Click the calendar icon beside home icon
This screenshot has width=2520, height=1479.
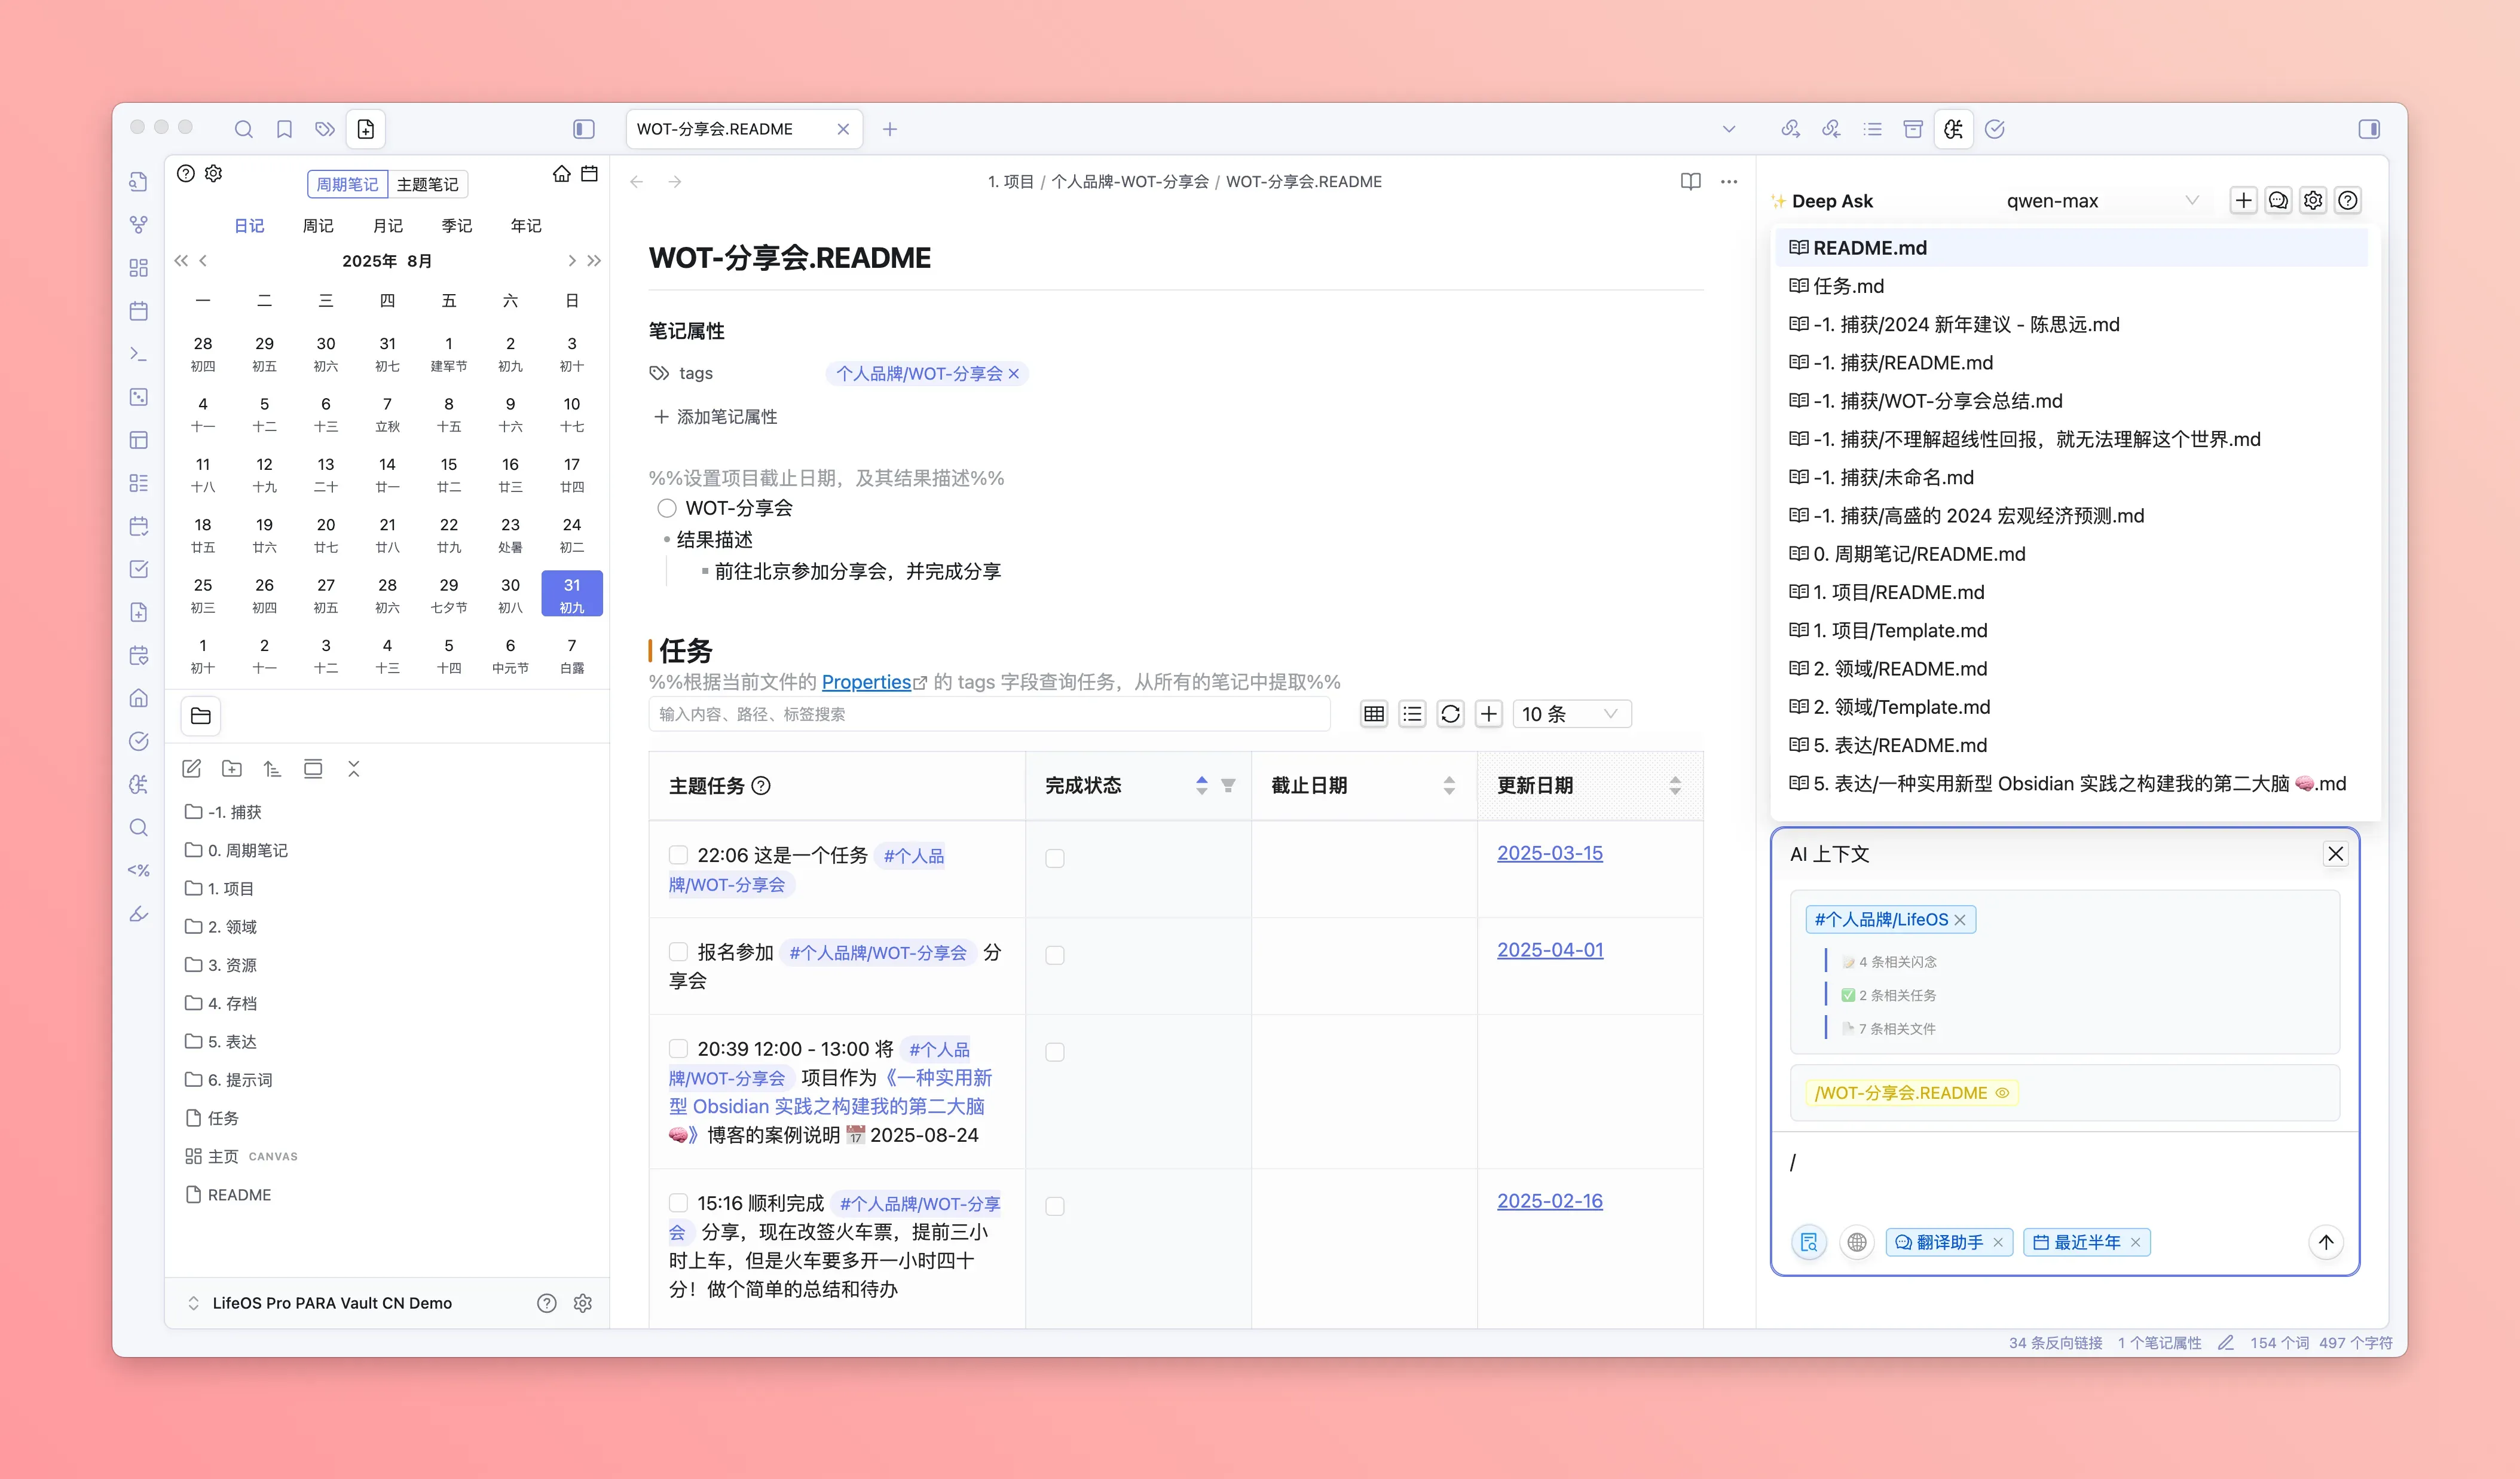click(590, 174)
